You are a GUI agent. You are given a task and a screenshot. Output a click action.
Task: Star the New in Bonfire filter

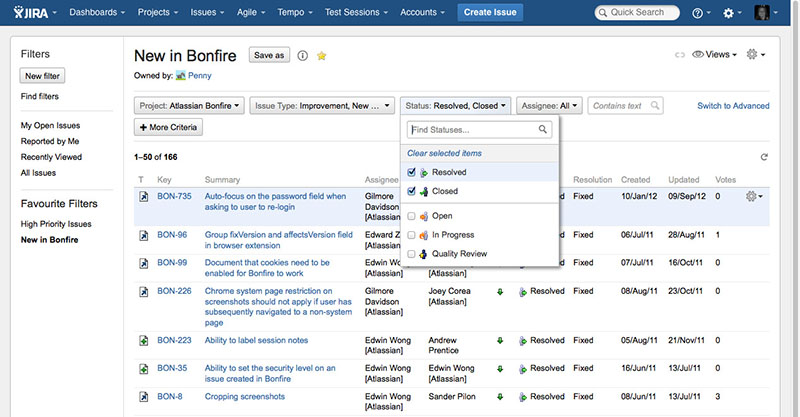[x=321, y=56]
